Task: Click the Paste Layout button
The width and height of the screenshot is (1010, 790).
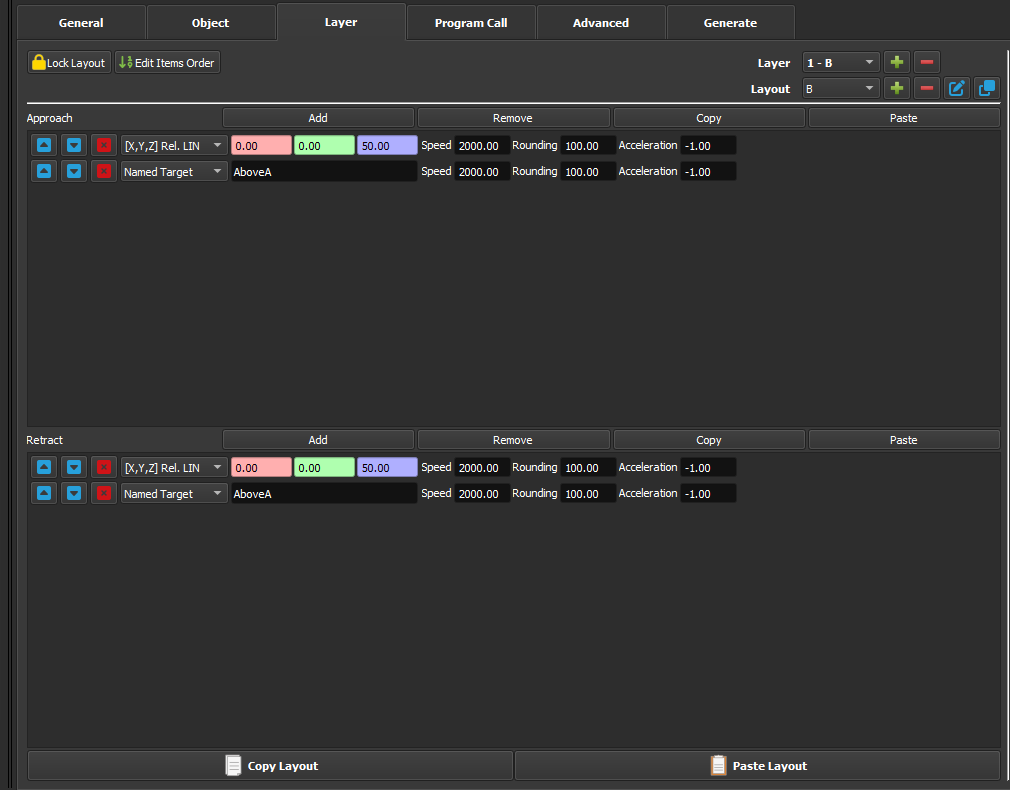Action: [757, 766]
